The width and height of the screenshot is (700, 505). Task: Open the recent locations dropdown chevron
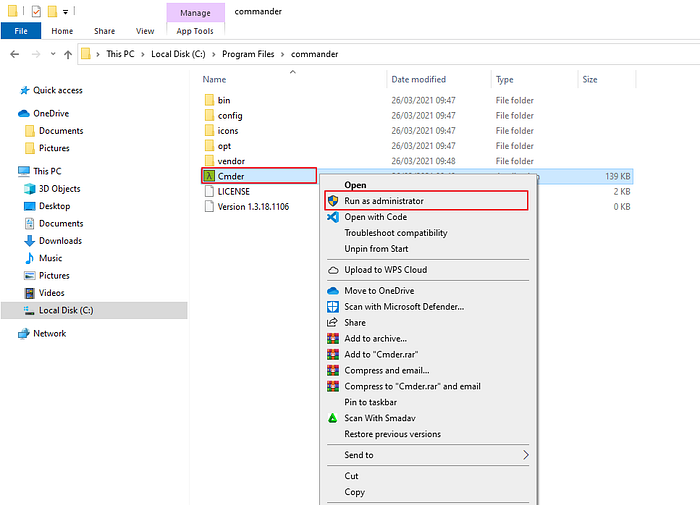pyautogui.click(x=53, y=54)
